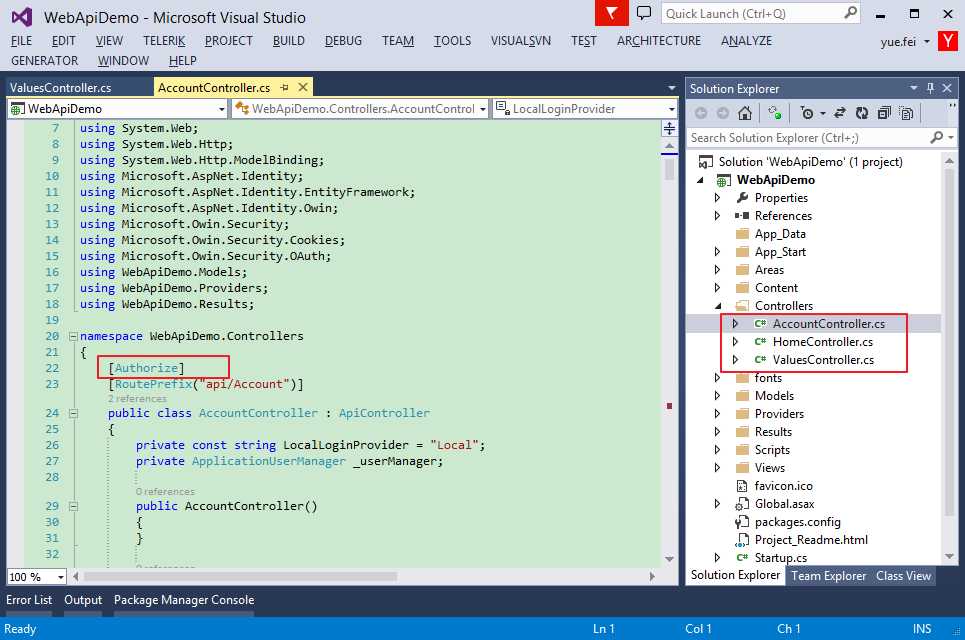Open the yue.fei account dropdown arrow
The height and width of the screenshot is (640, 965).
tap(926, 42)
